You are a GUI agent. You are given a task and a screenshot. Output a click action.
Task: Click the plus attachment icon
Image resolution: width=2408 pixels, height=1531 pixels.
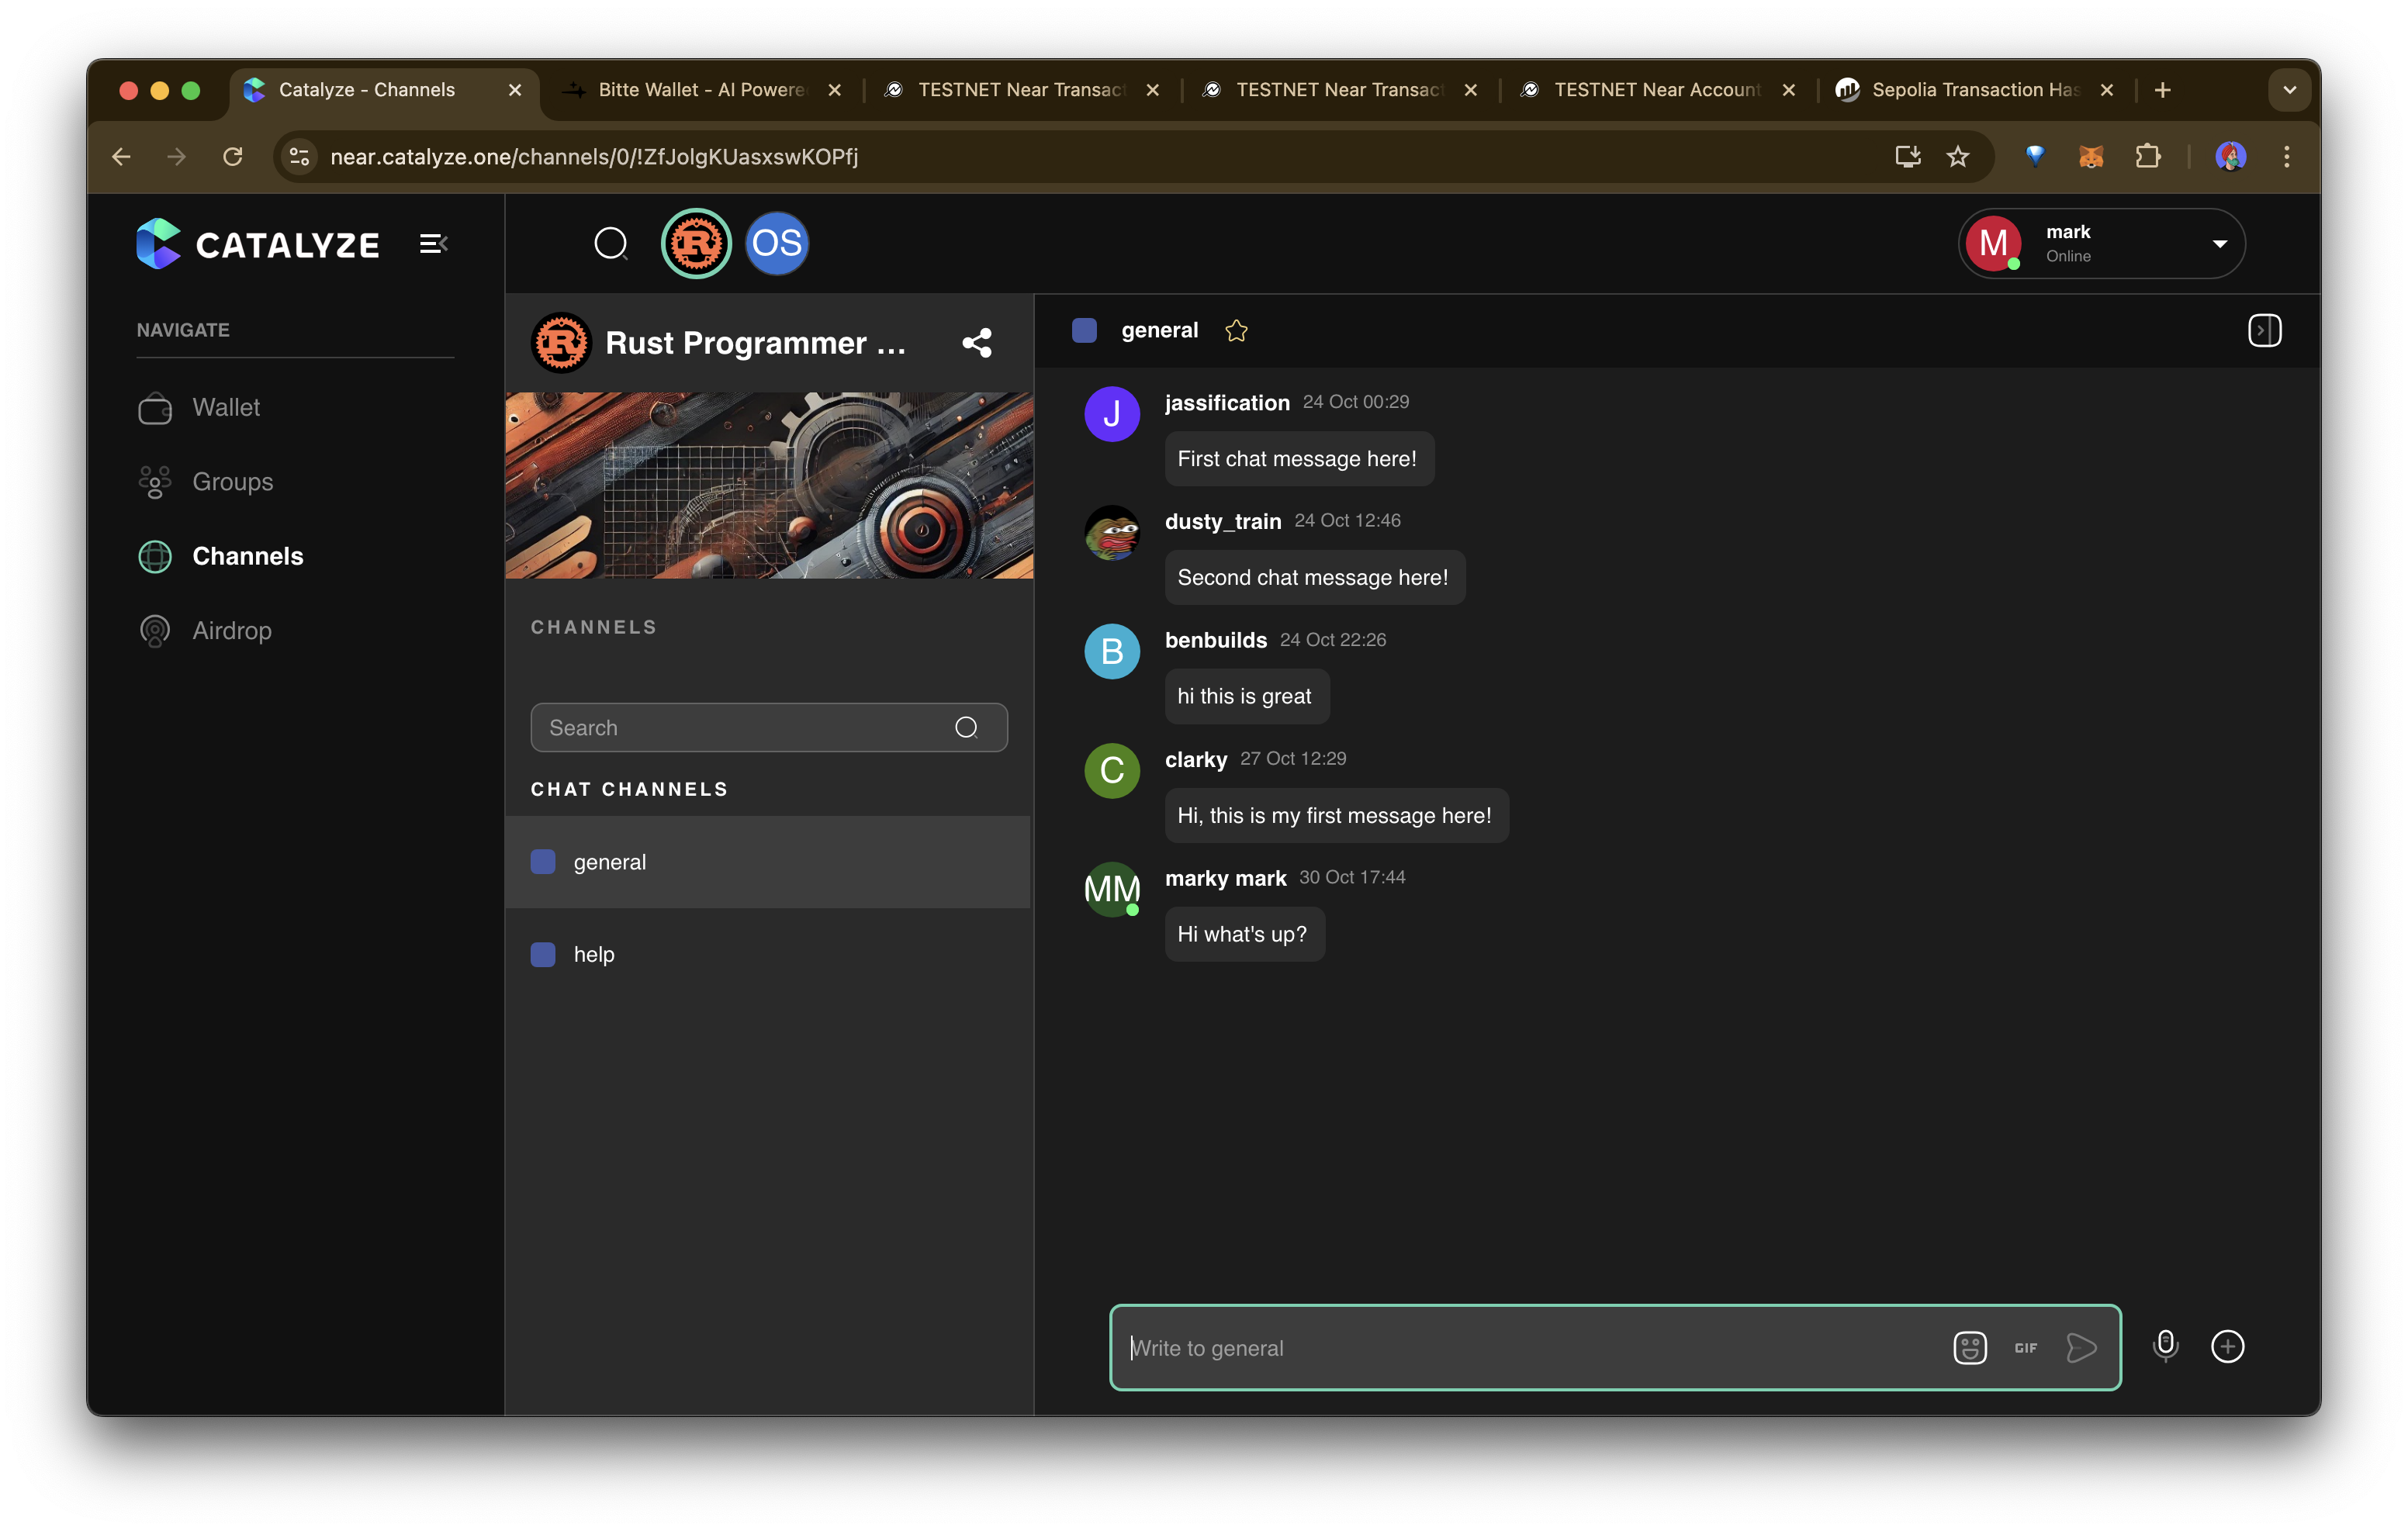[2227, 1346]
